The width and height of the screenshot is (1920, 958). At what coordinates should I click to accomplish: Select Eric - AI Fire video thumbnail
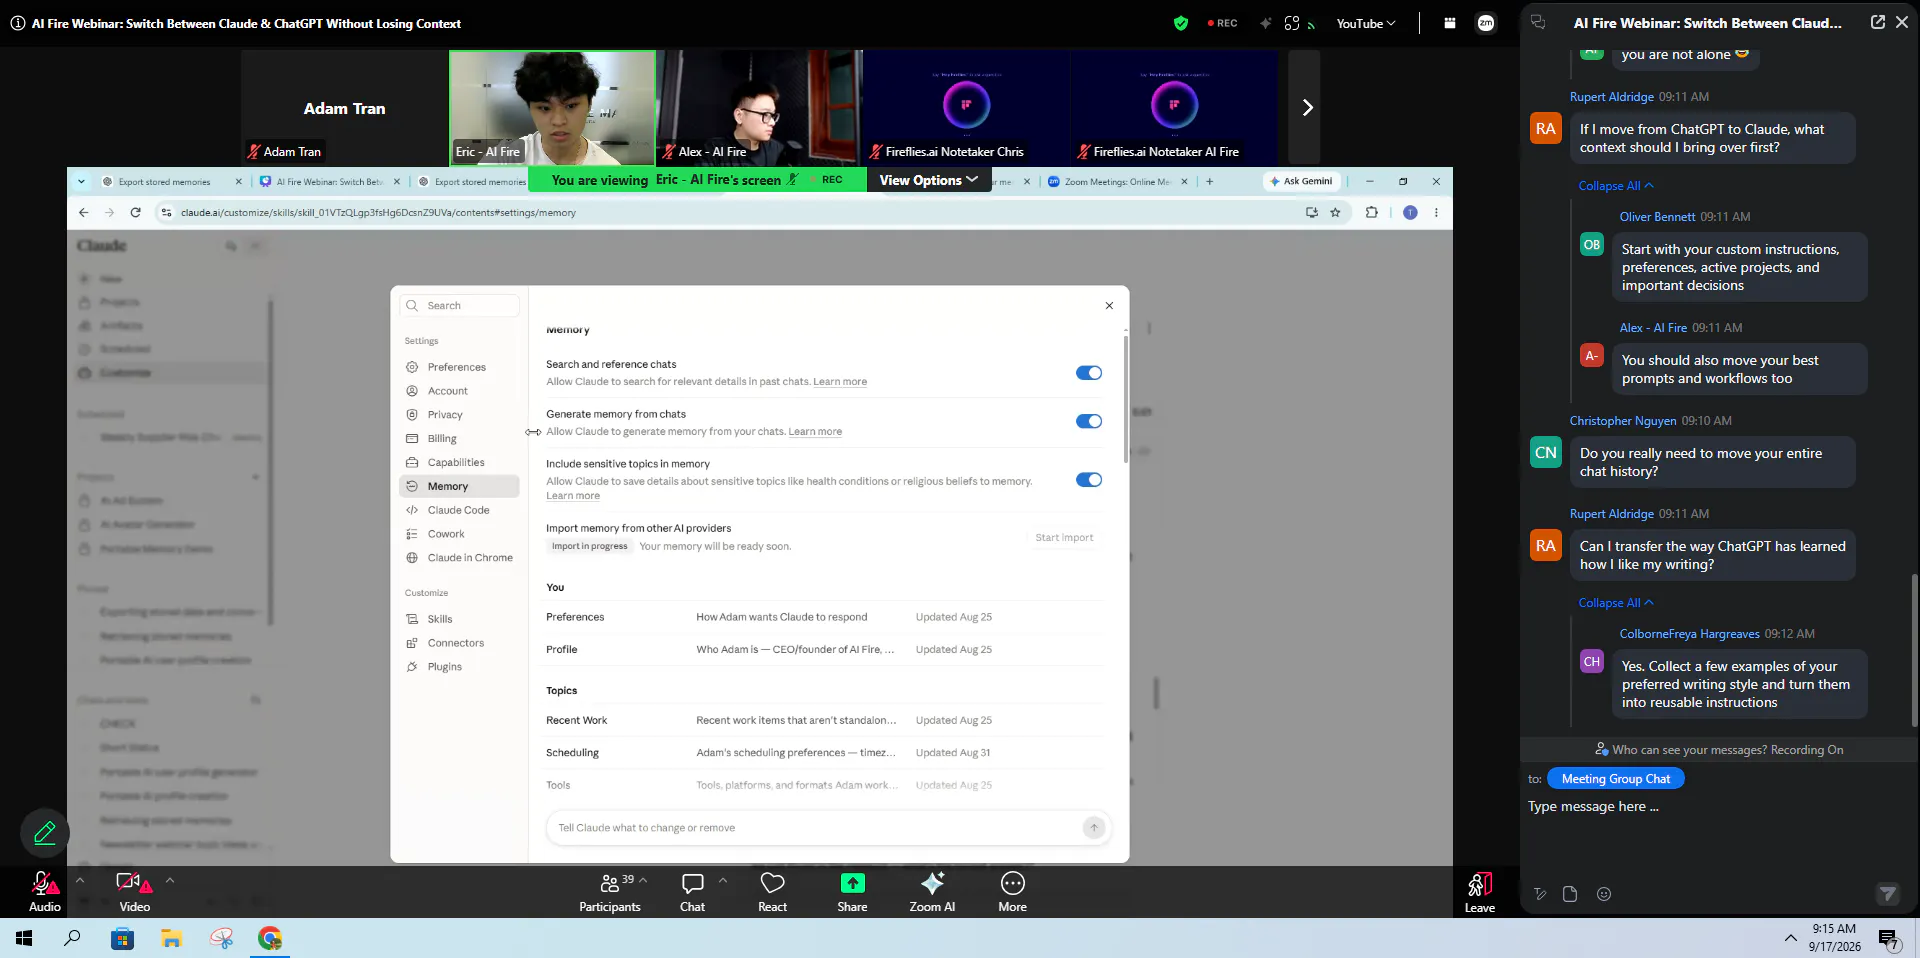(552, 107)
